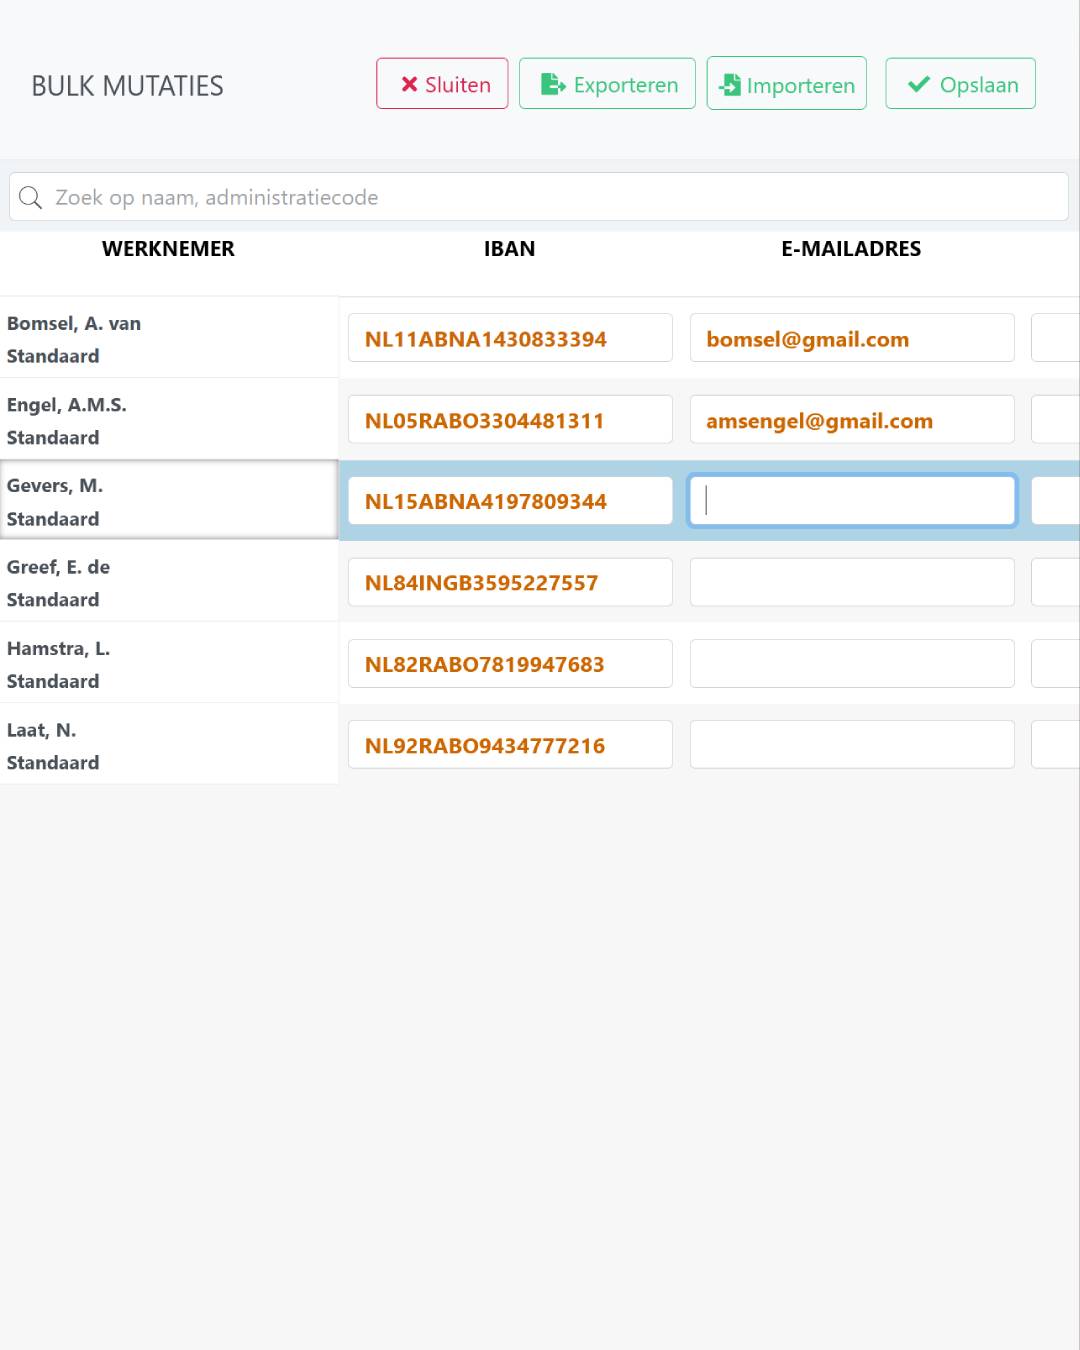The image size is (1080, 1350).
Task: Click the export file icon
Action: click(x=553, y=85)
